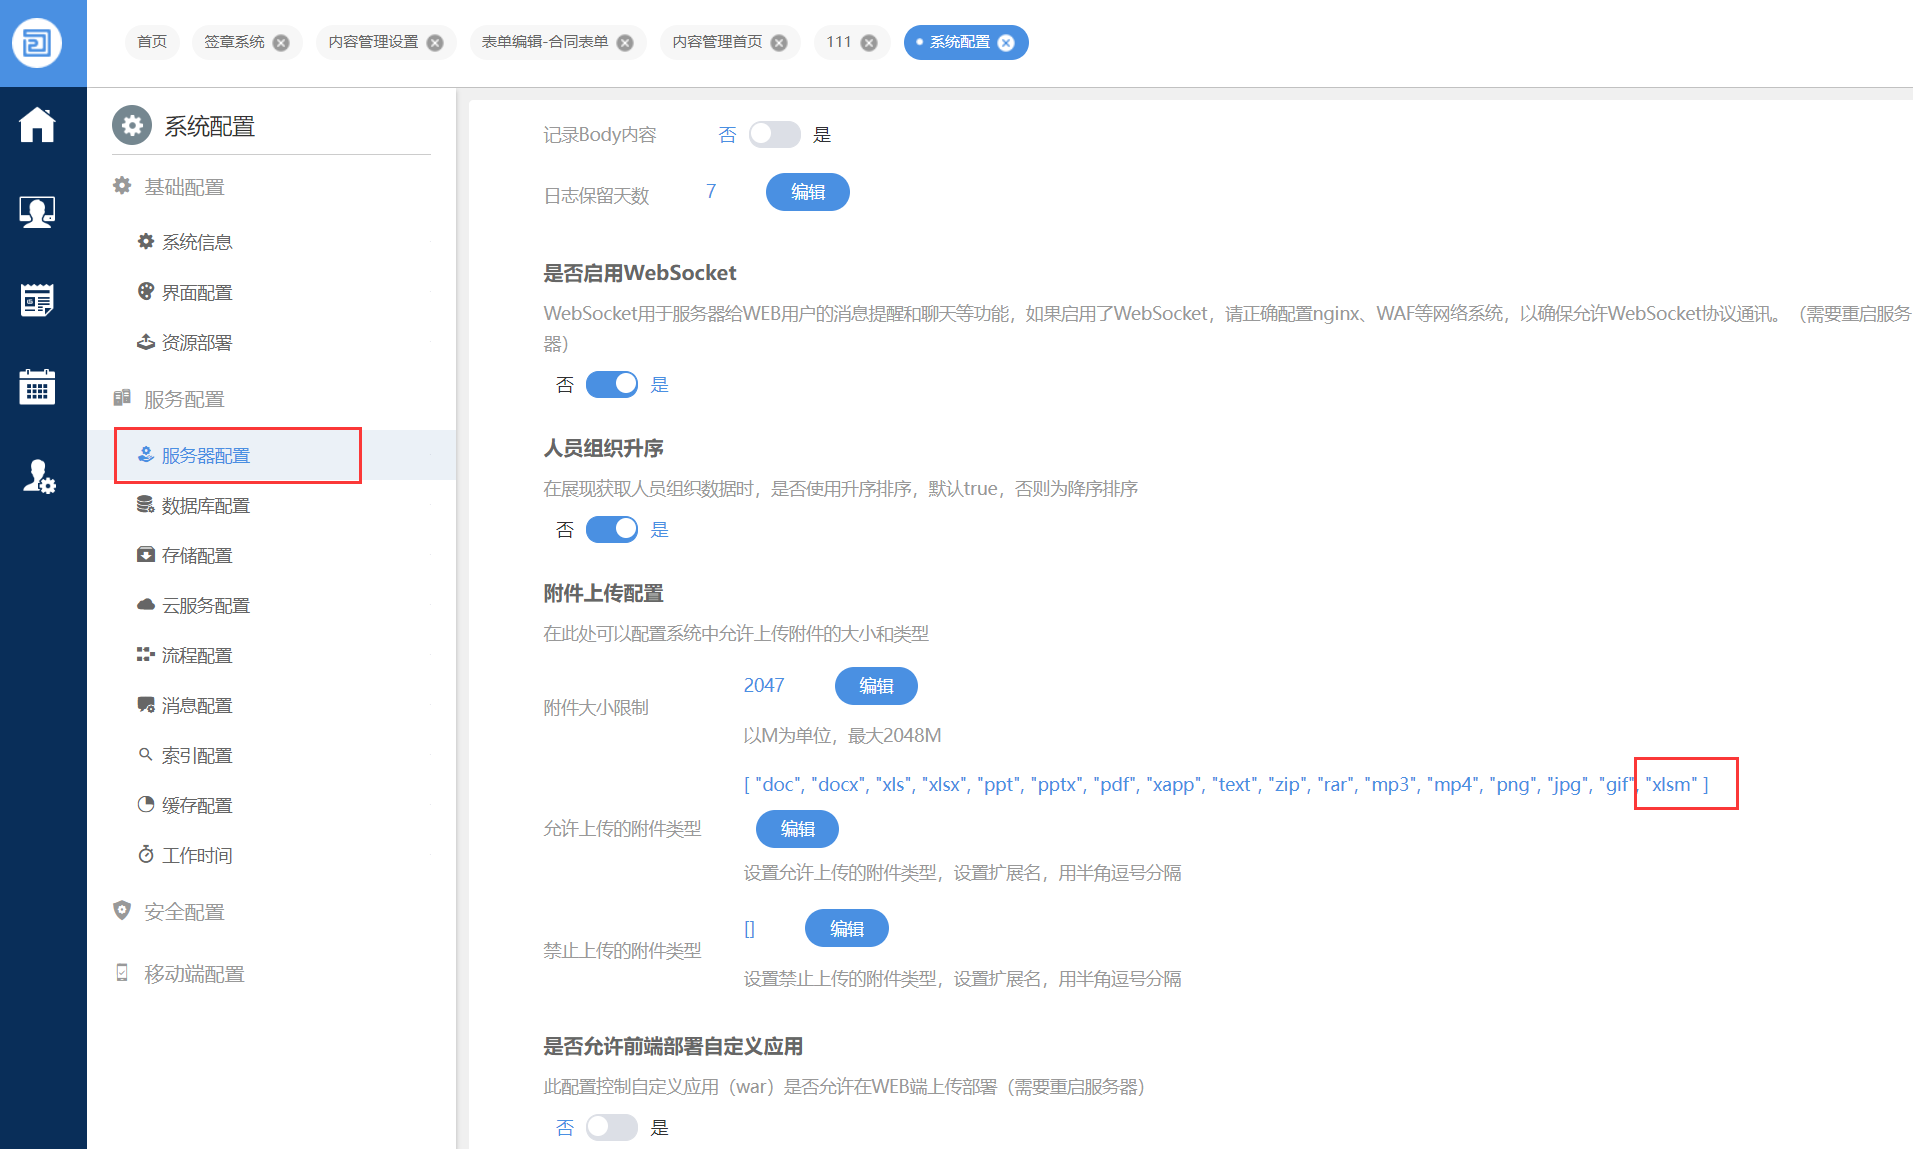Edit the 禁止上传的附件类型 list
Image resolution: width=1913 pixels, height=1149 pixels.
[847, 928]
